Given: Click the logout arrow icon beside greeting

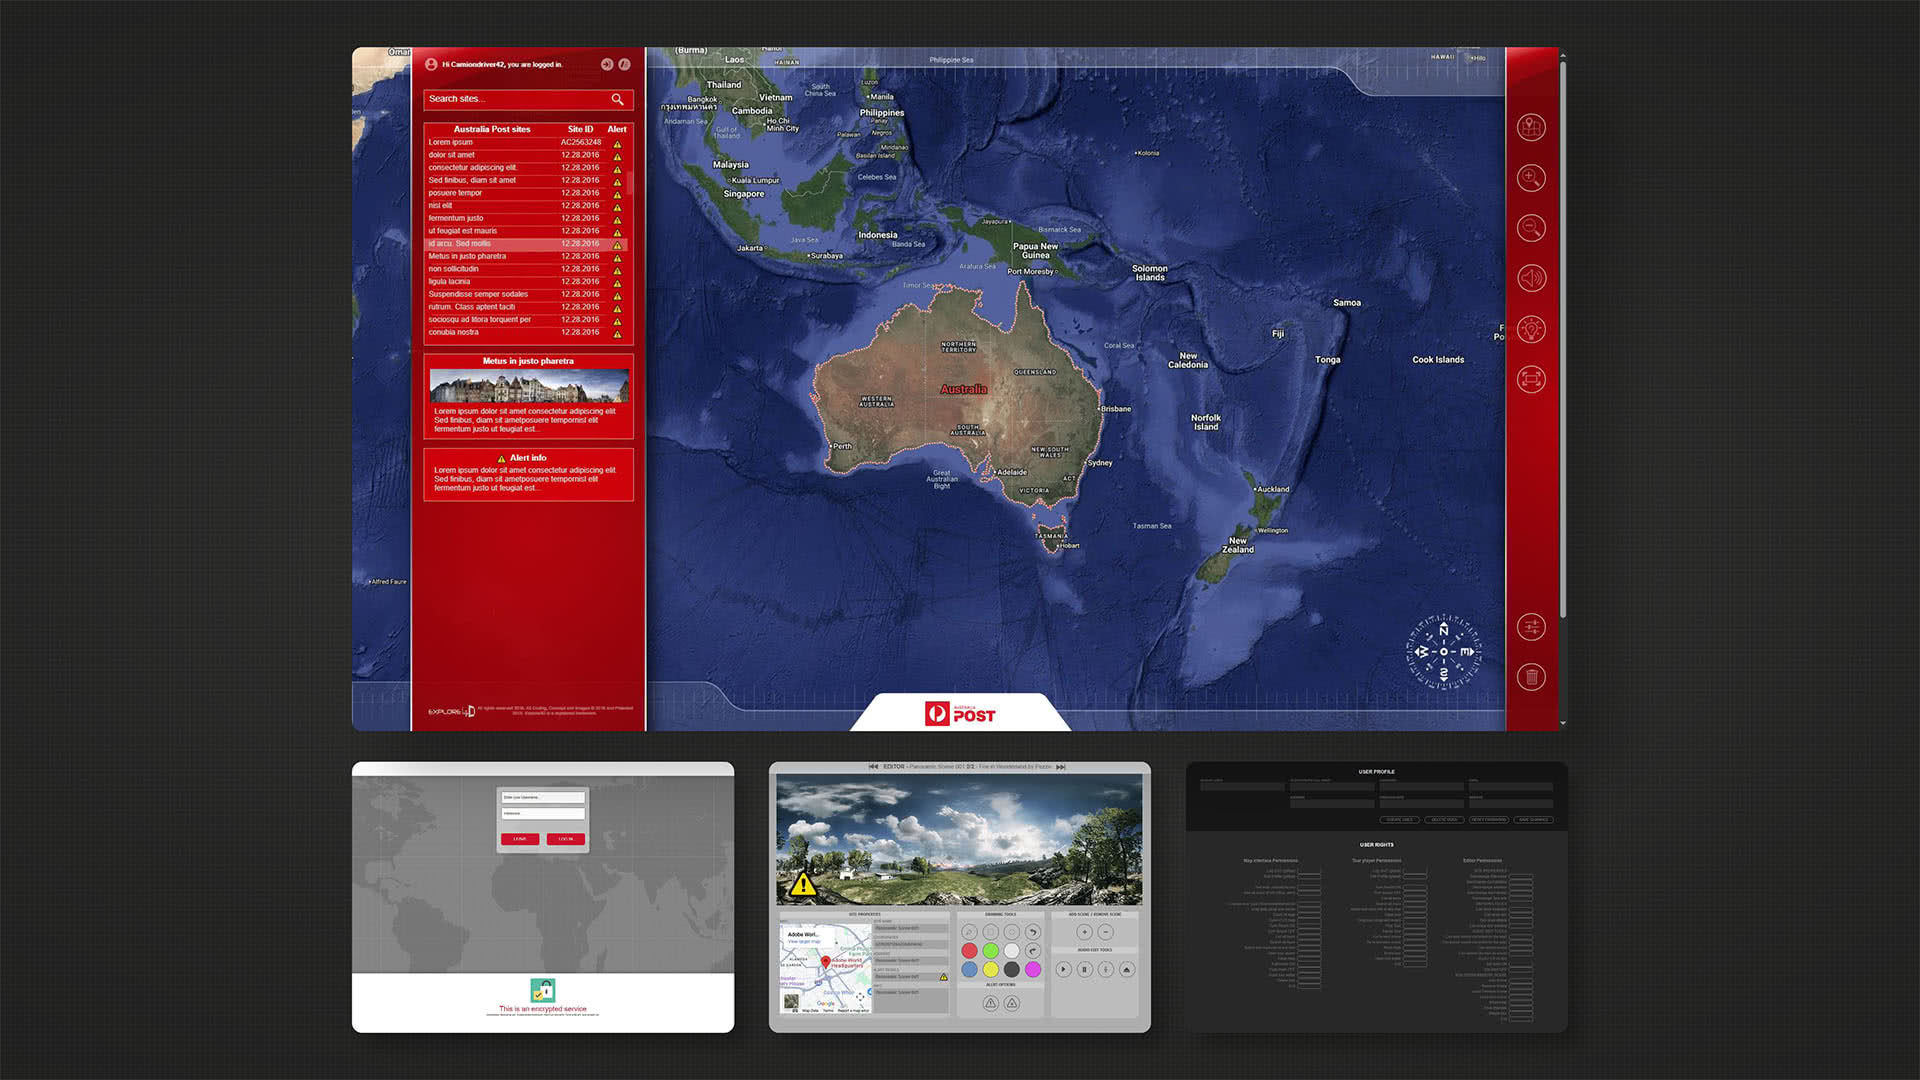Looking at the screenshot, I should [x=607, y=64].
